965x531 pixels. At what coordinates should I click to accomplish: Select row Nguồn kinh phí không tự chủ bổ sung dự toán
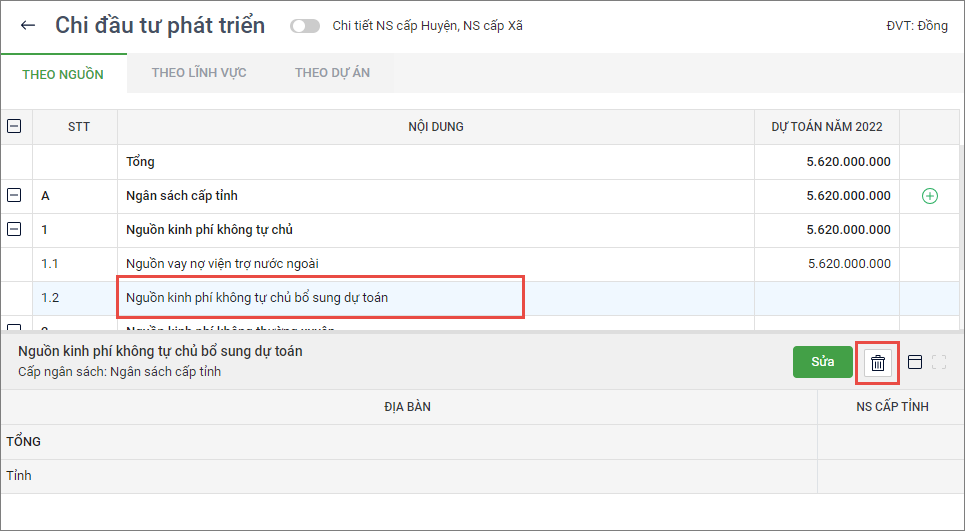pyautogui.click(x=257, y=298)
